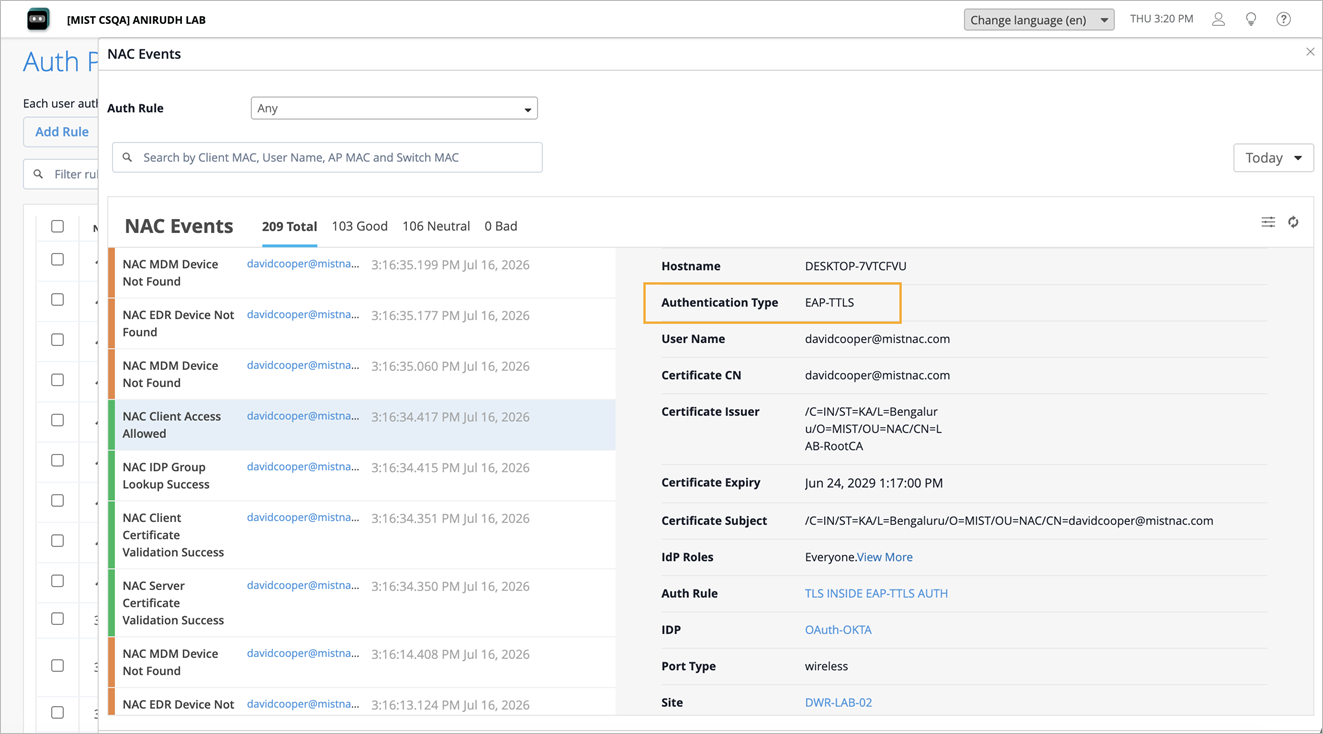1323x734 pixels.
Task: Click the Certificate Expiry Jun 24, 2029 value
Action: [873, 483]
